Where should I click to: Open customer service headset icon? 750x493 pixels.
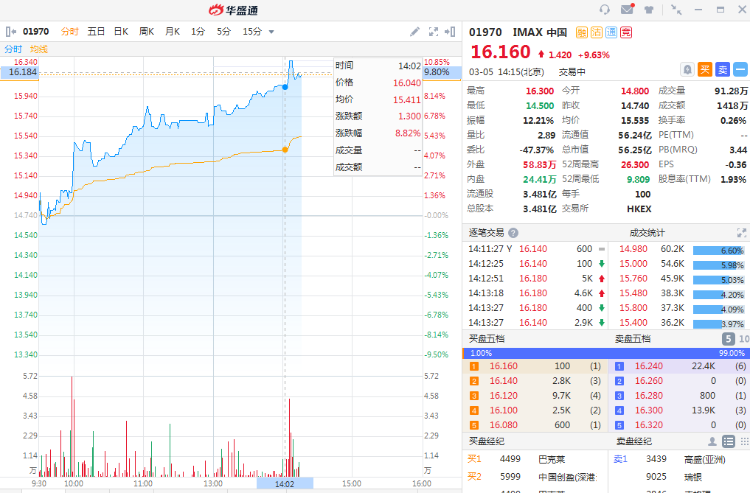click(605, 10)
